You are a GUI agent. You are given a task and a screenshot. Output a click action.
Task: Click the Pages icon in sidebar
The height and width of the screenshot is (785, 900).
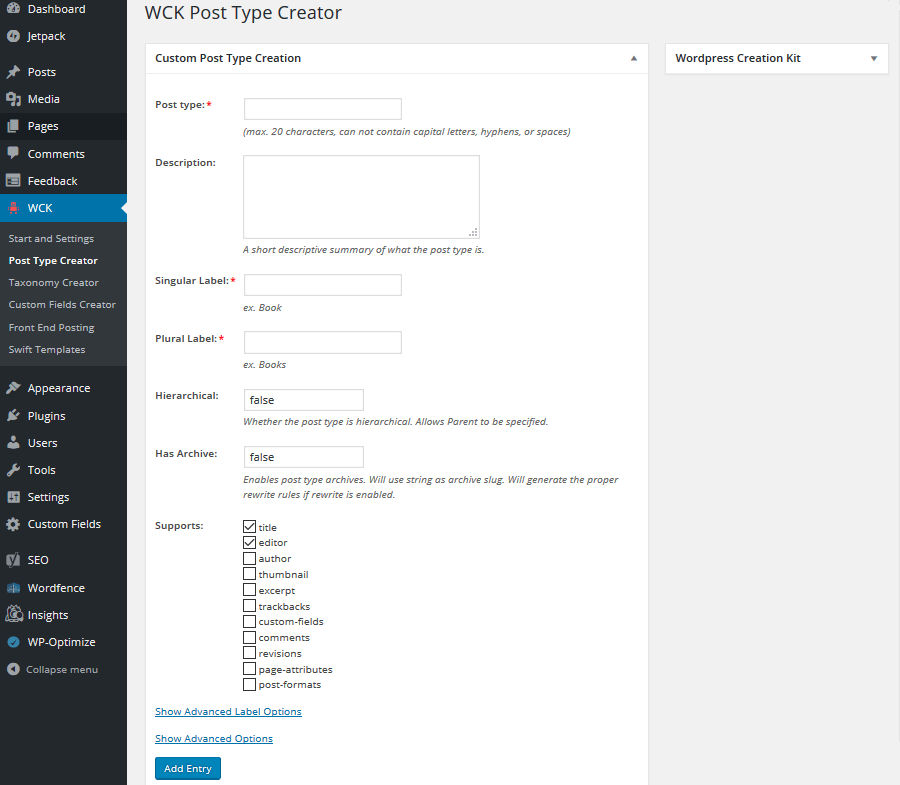[x=13, y=126]
